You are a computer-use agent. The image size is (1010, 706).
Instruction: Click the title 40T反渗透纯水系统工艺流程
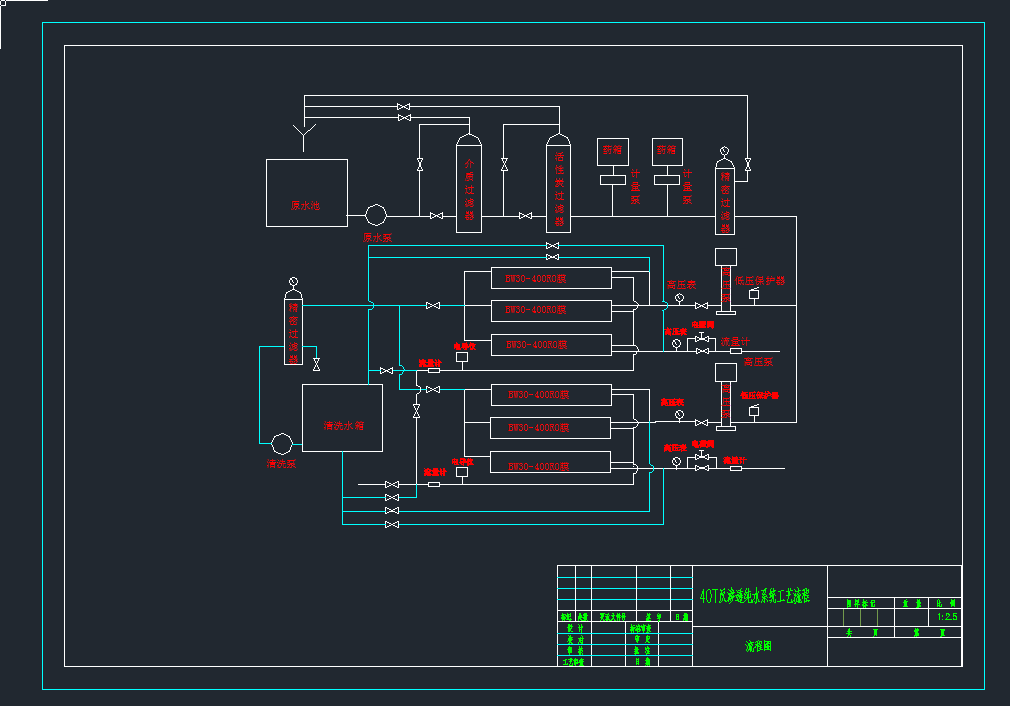coord(754,596)
